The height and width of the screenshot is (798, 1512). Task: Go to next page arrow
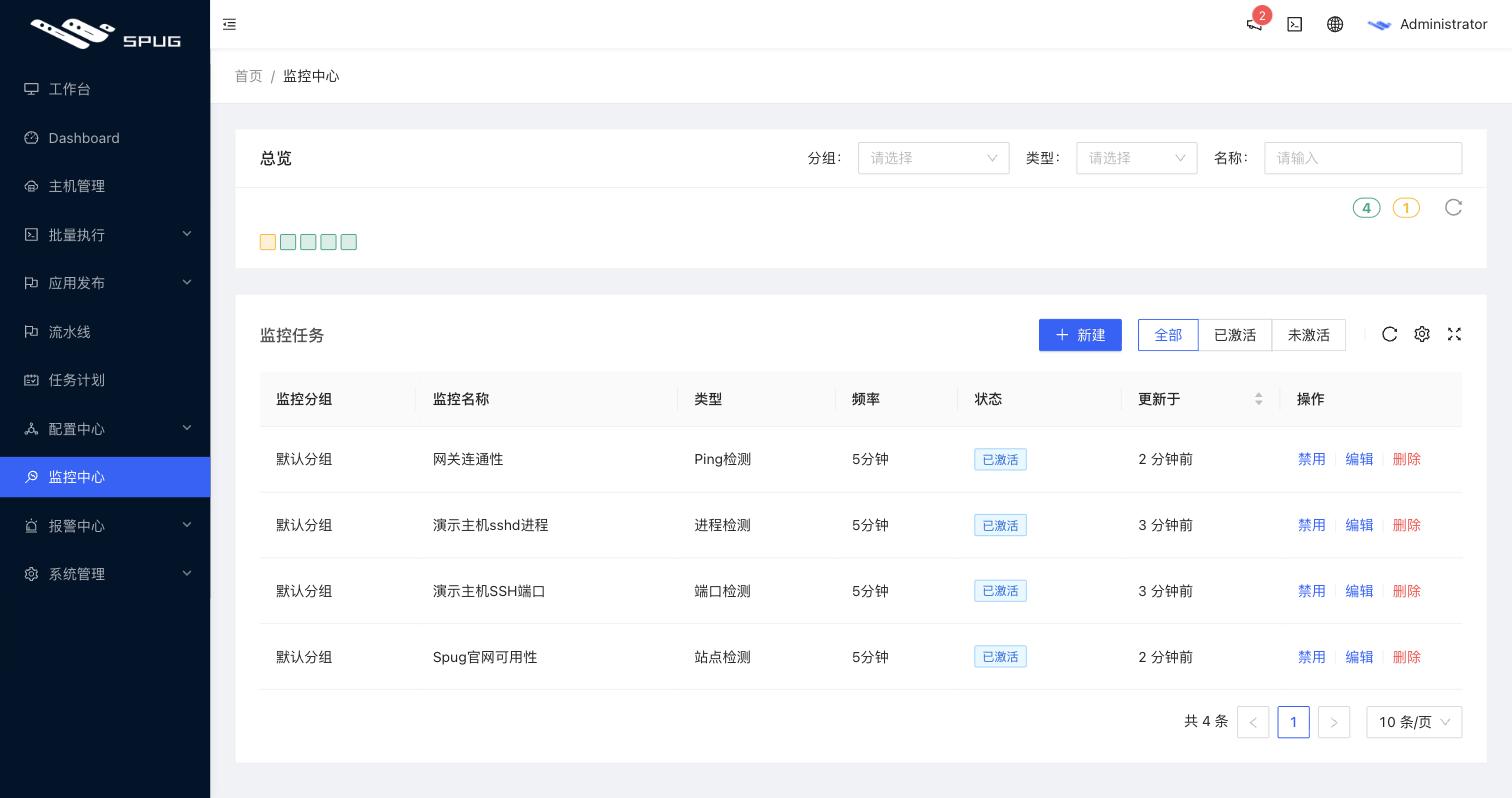[1334, 722]
